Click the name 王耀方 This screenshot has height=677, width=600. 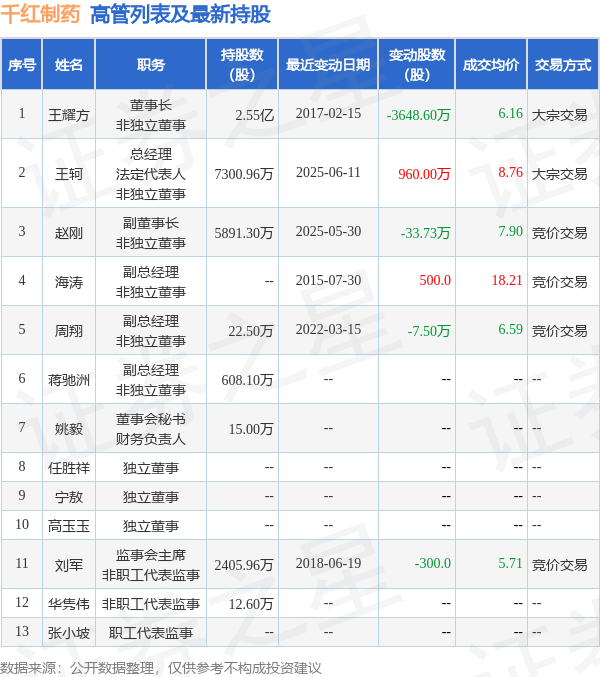69,115
